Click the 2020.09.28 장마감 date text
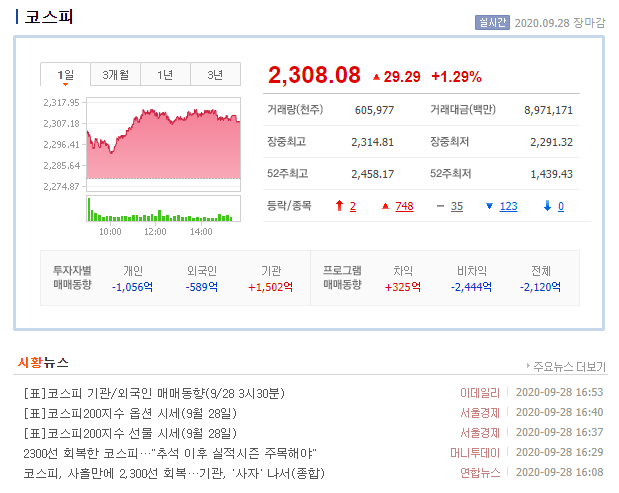 560,23
